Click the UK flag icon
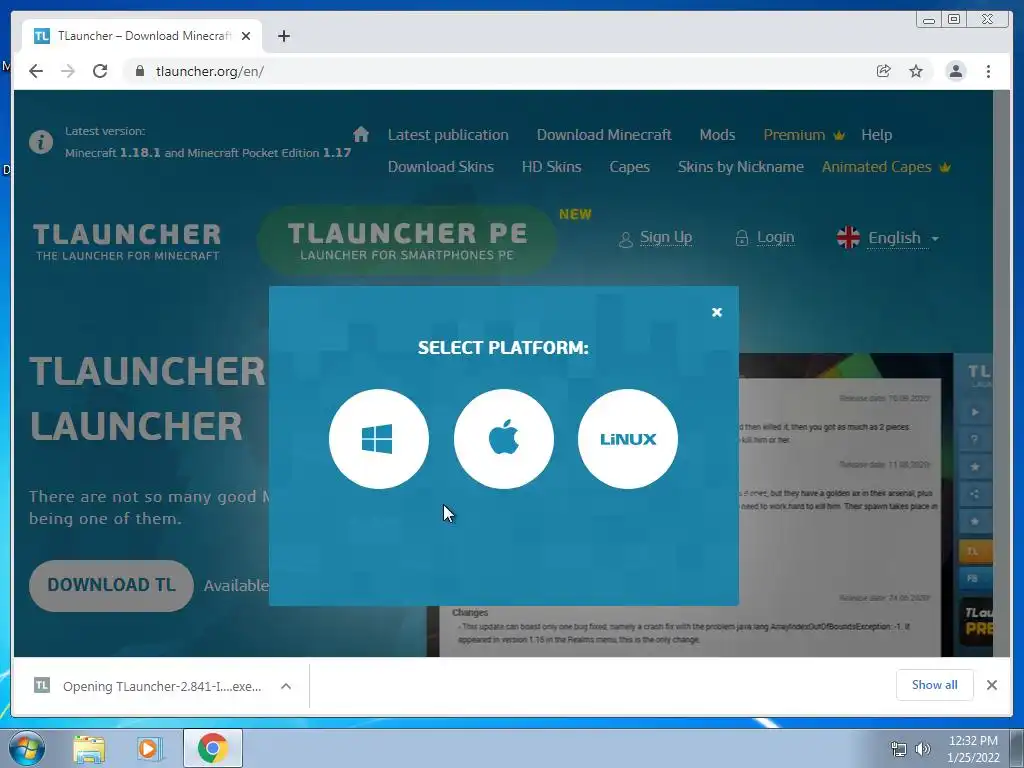The height and width of the screenshot is (768, 1024). pos(848,238)
